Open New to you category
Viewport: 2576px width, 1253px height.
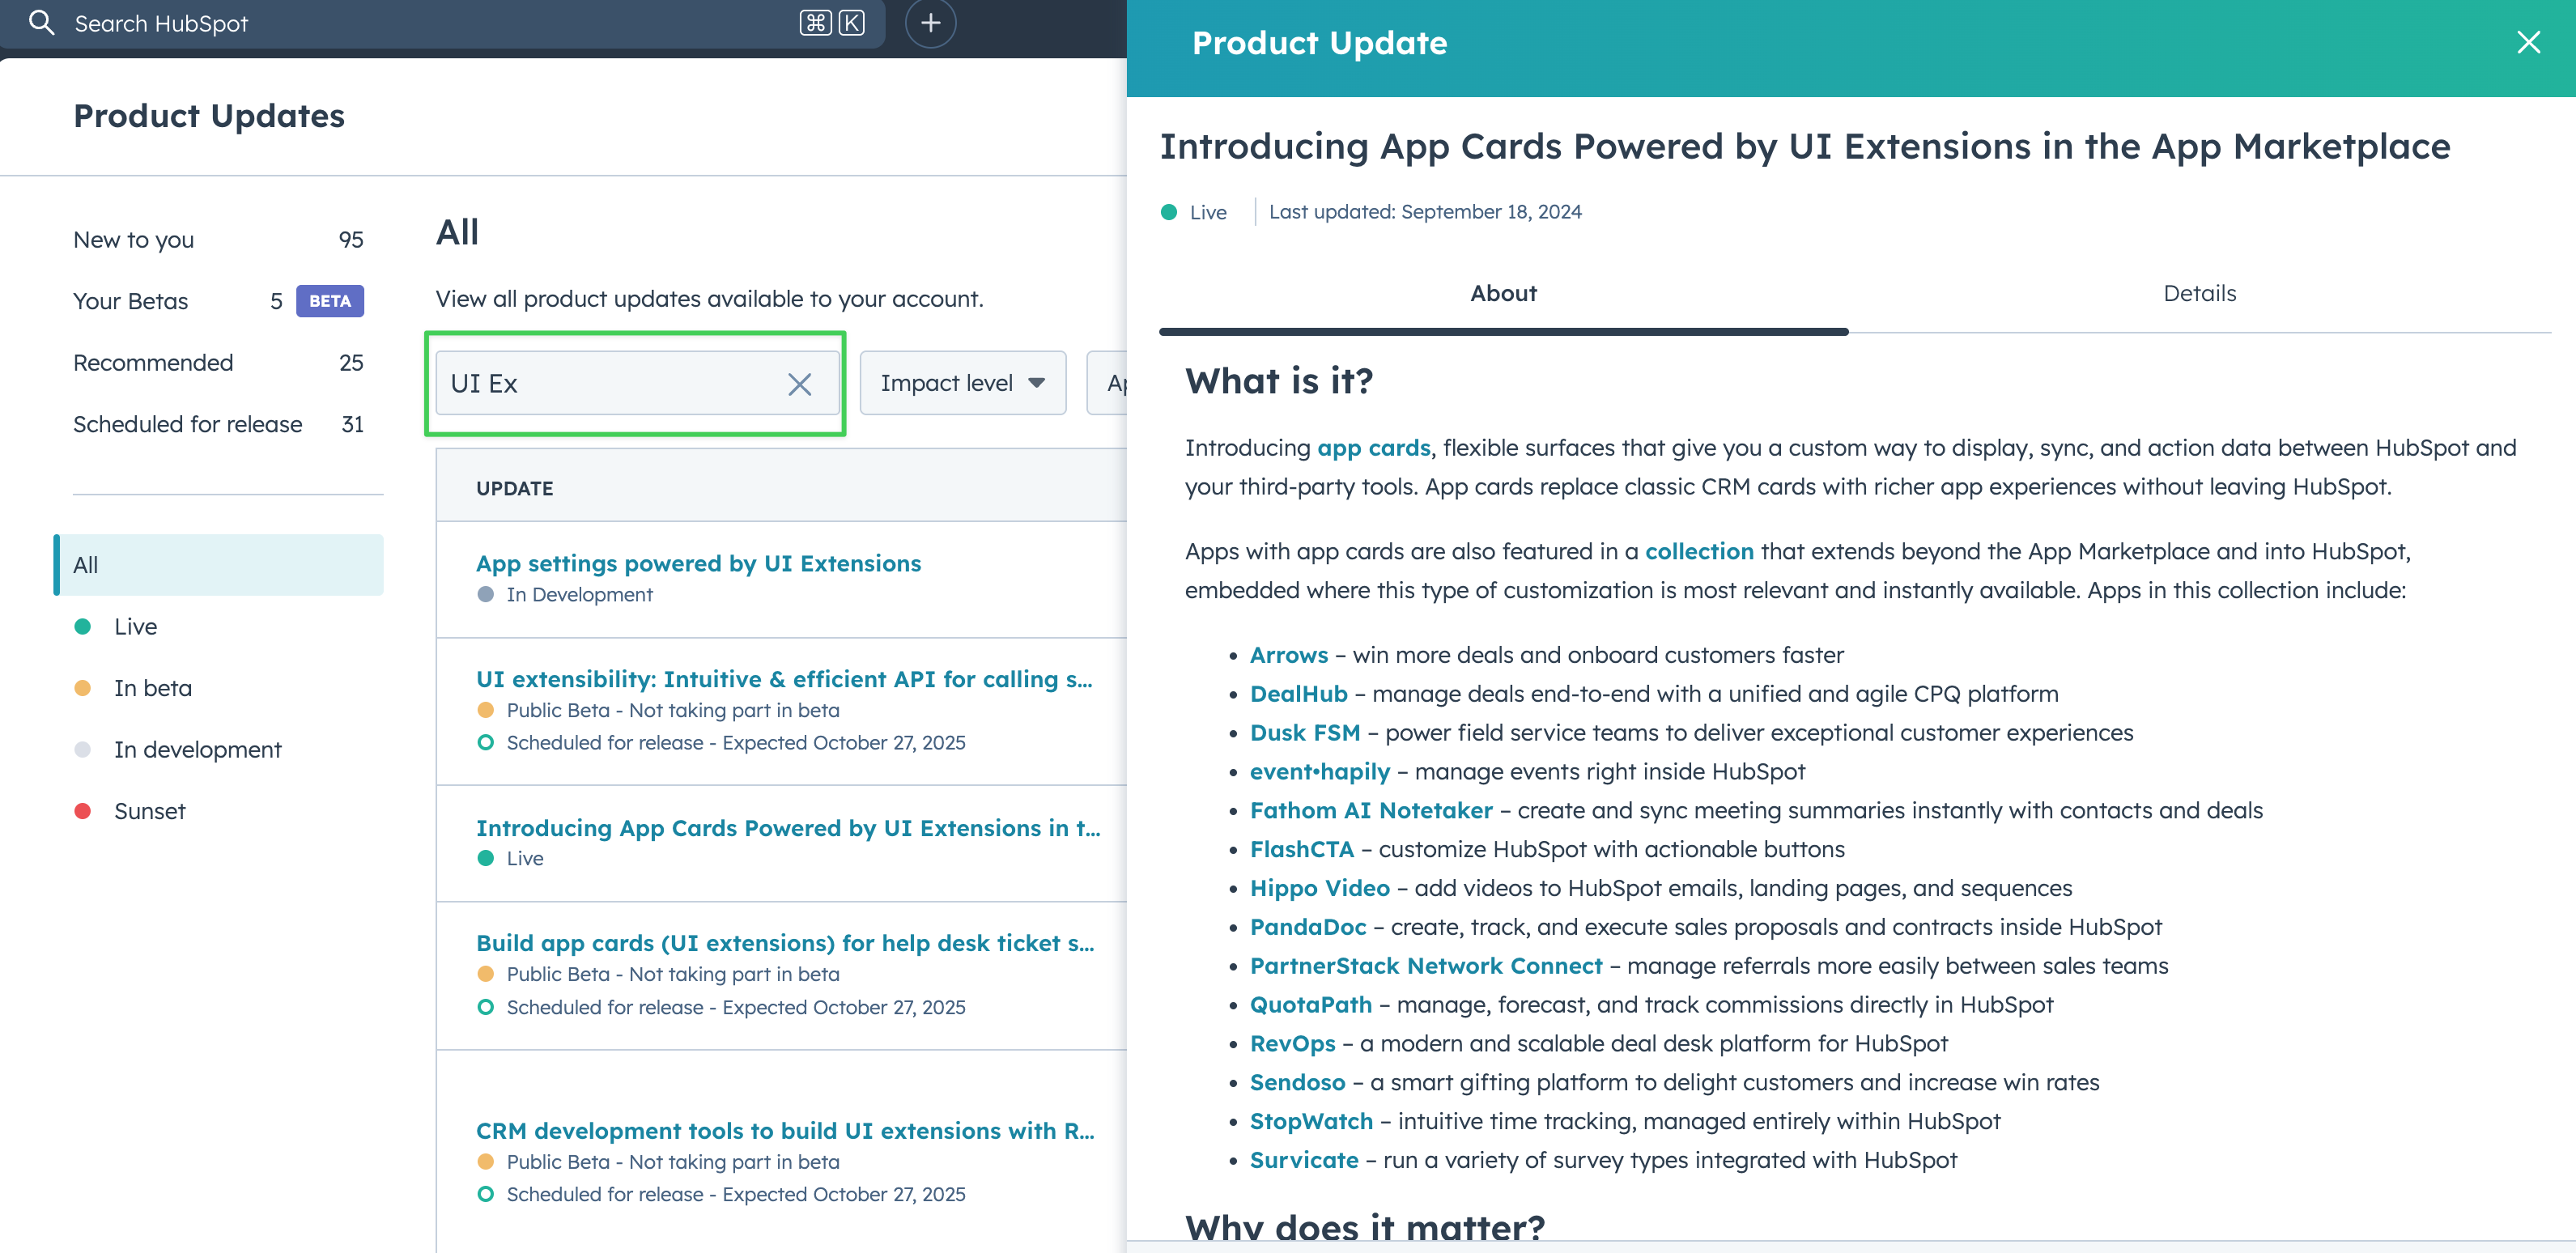point(218,240)
